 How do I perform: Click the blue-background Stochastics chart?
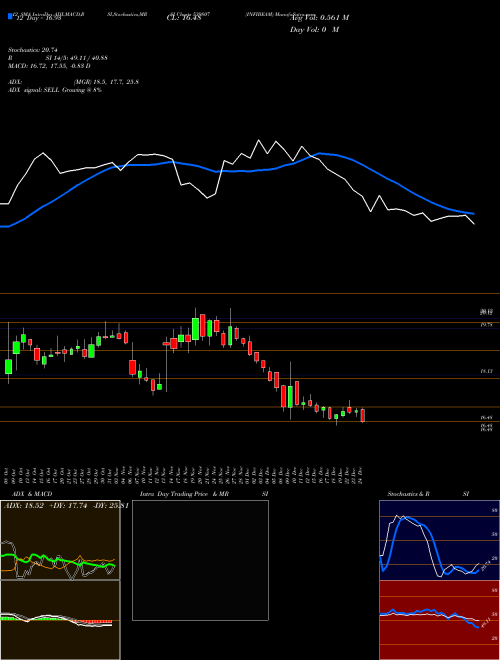(439, 540)
